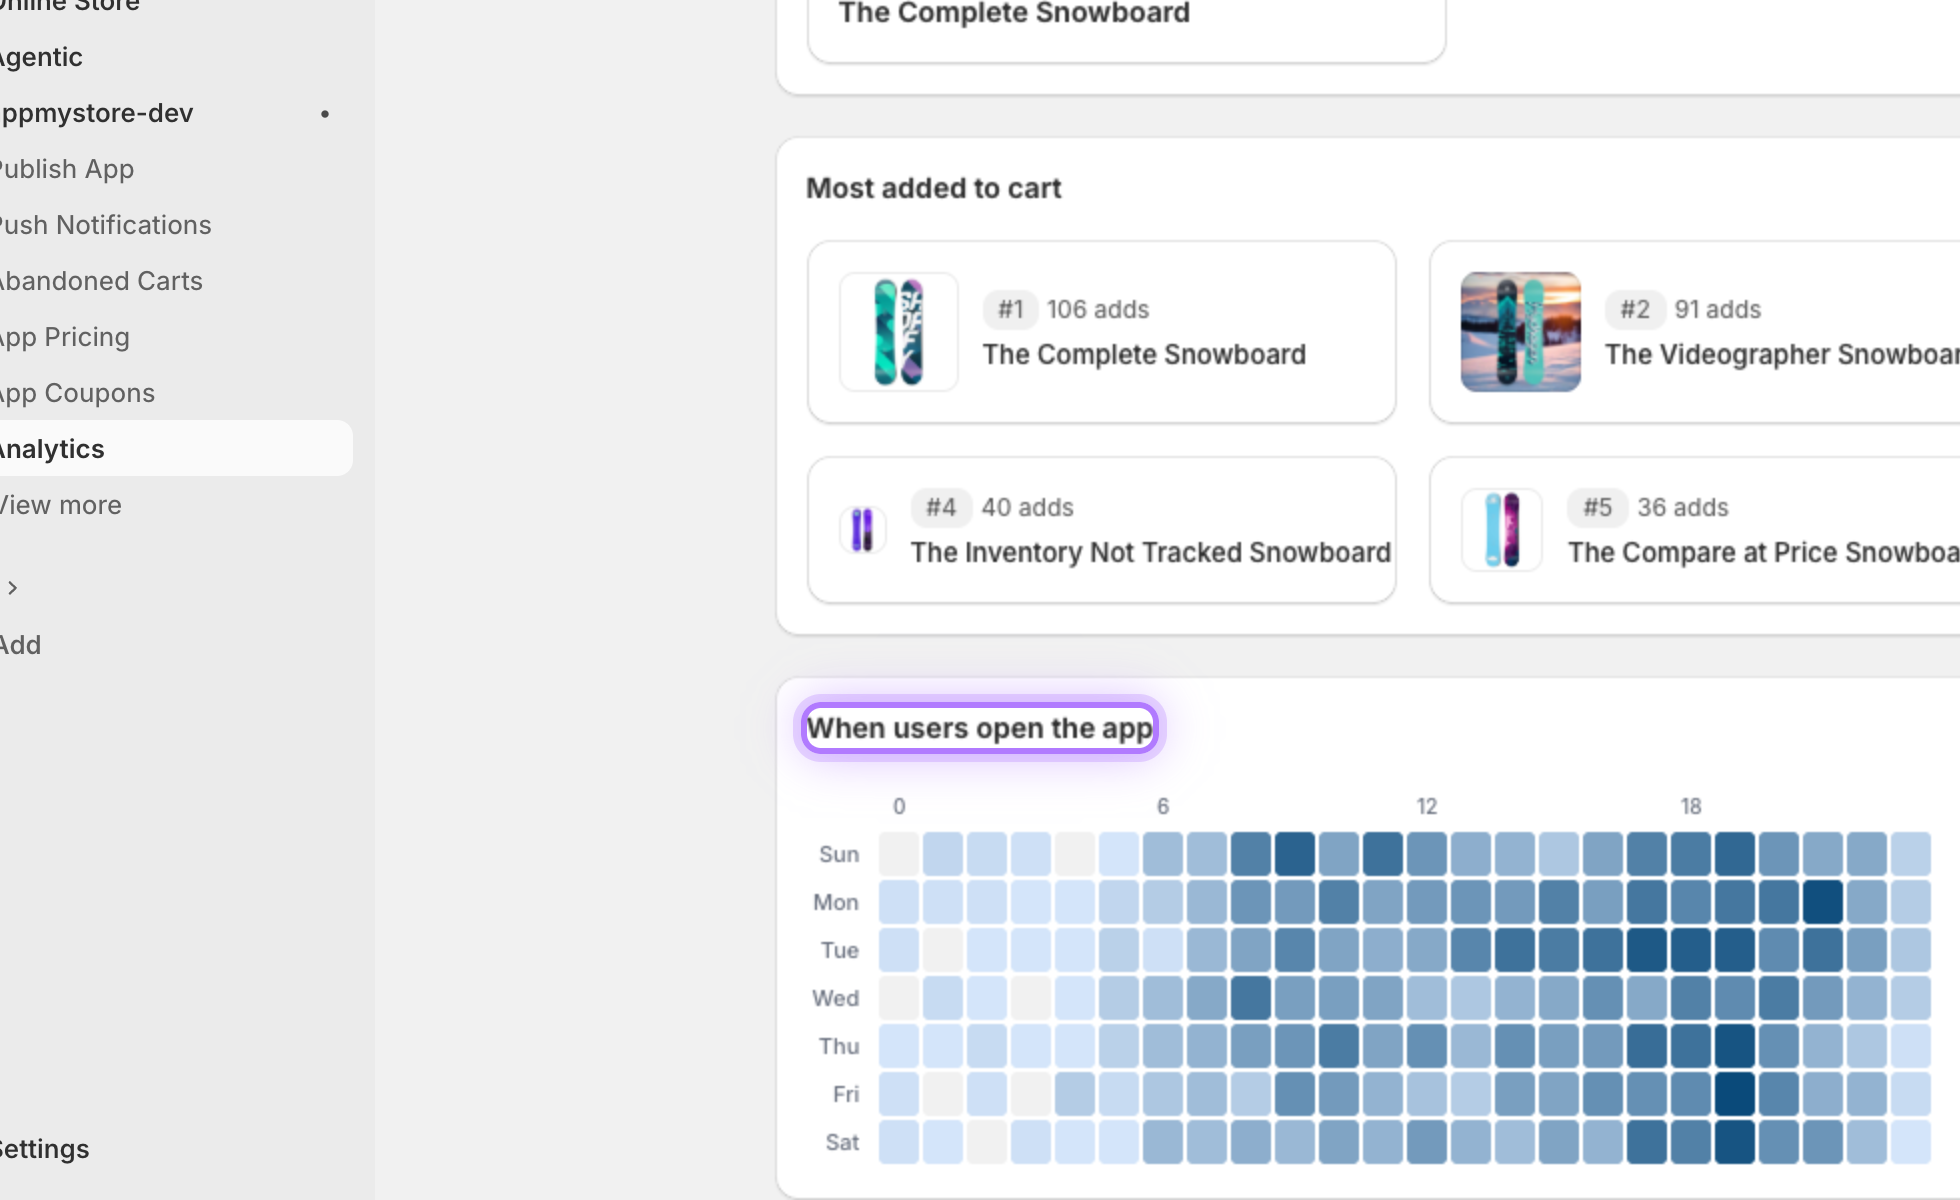Click the 'Most added to cart' heading
This screenshot has width=1960, height=1200.
(934, 188)
